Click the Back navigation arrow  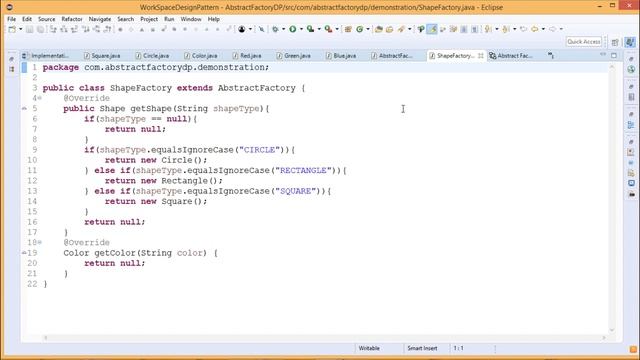click(535, 29)
